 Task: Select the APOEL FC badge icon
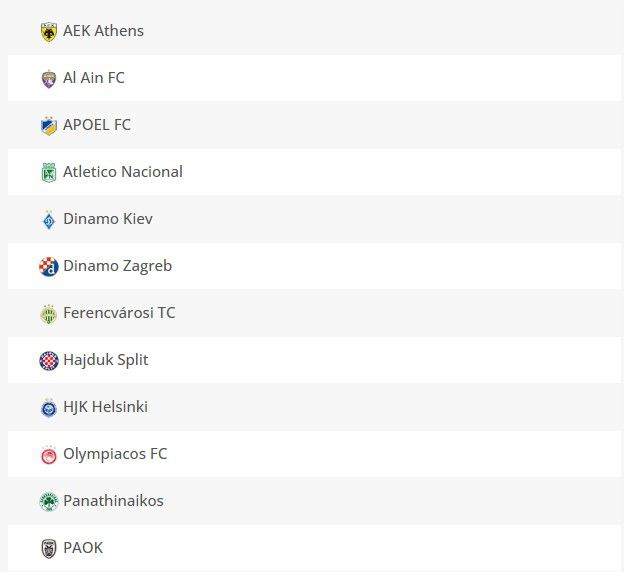click(49, 126)
